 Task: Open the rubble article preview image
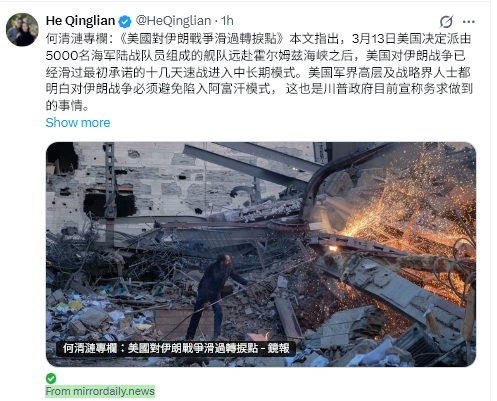coord(261,254)
